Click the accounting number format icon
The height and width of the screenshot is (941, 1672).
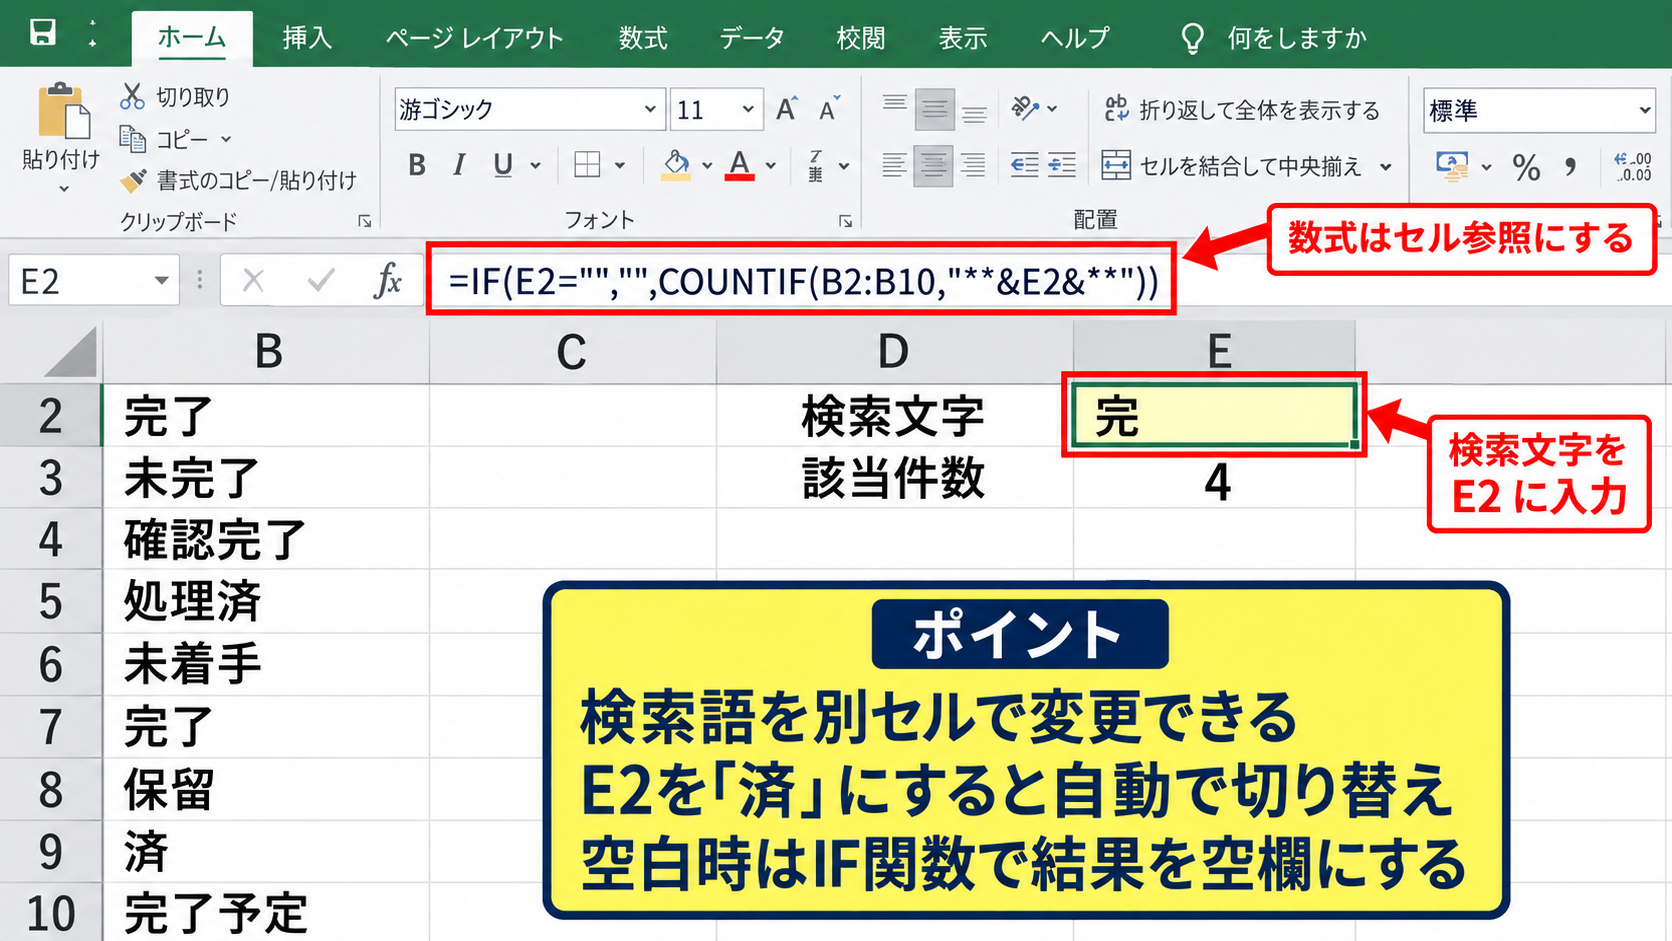tap(1452, 166)
